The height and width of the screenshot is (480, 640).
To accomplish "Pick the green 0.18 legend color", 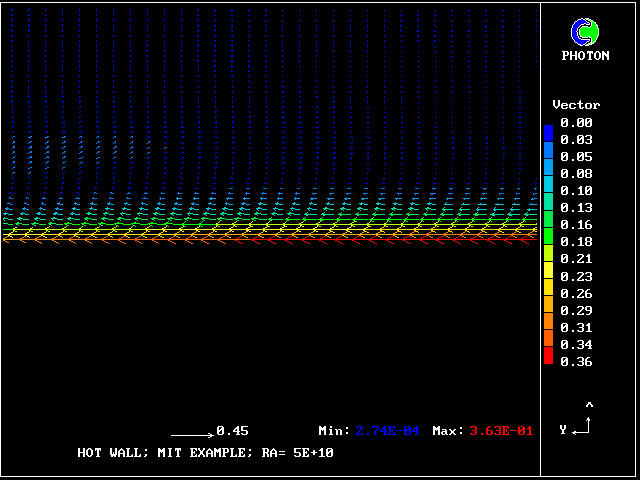I will click(x=548, y=234).
